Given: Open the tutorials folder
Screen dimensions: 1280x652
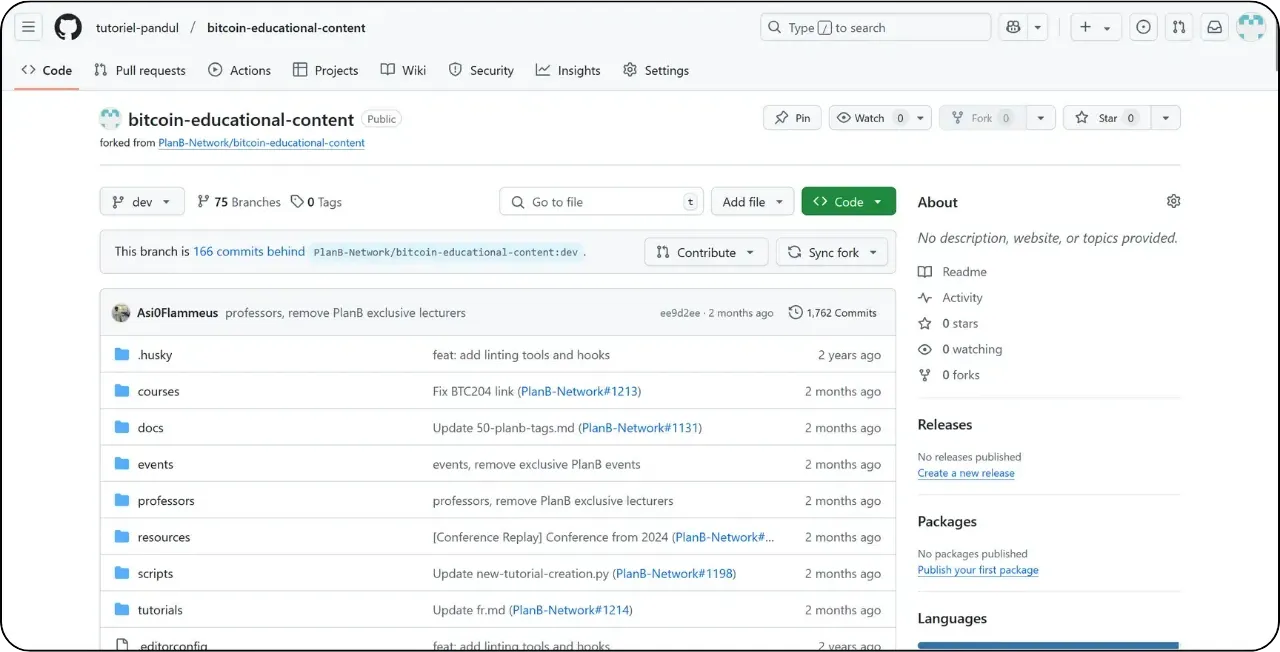Looking at the screenshot, I should [160, 609].
